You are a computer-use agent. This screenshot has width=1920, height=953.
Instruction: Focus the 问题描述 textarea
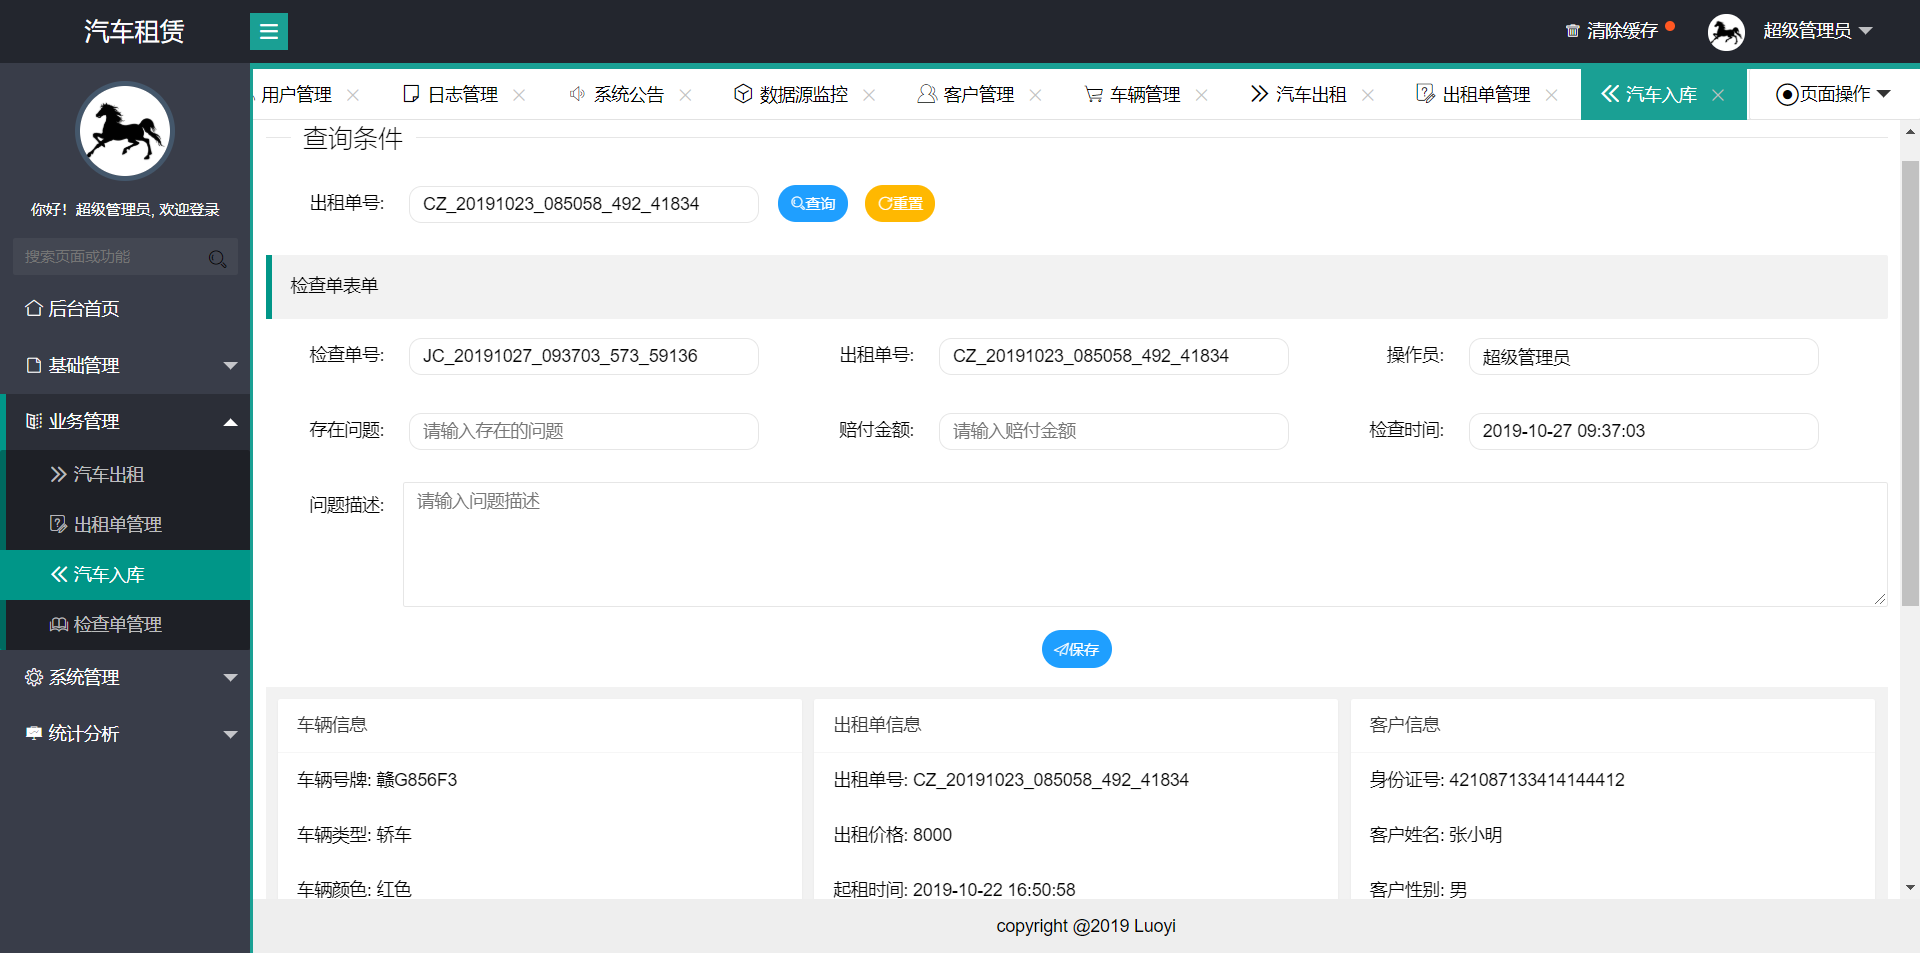pos(1145,545)
